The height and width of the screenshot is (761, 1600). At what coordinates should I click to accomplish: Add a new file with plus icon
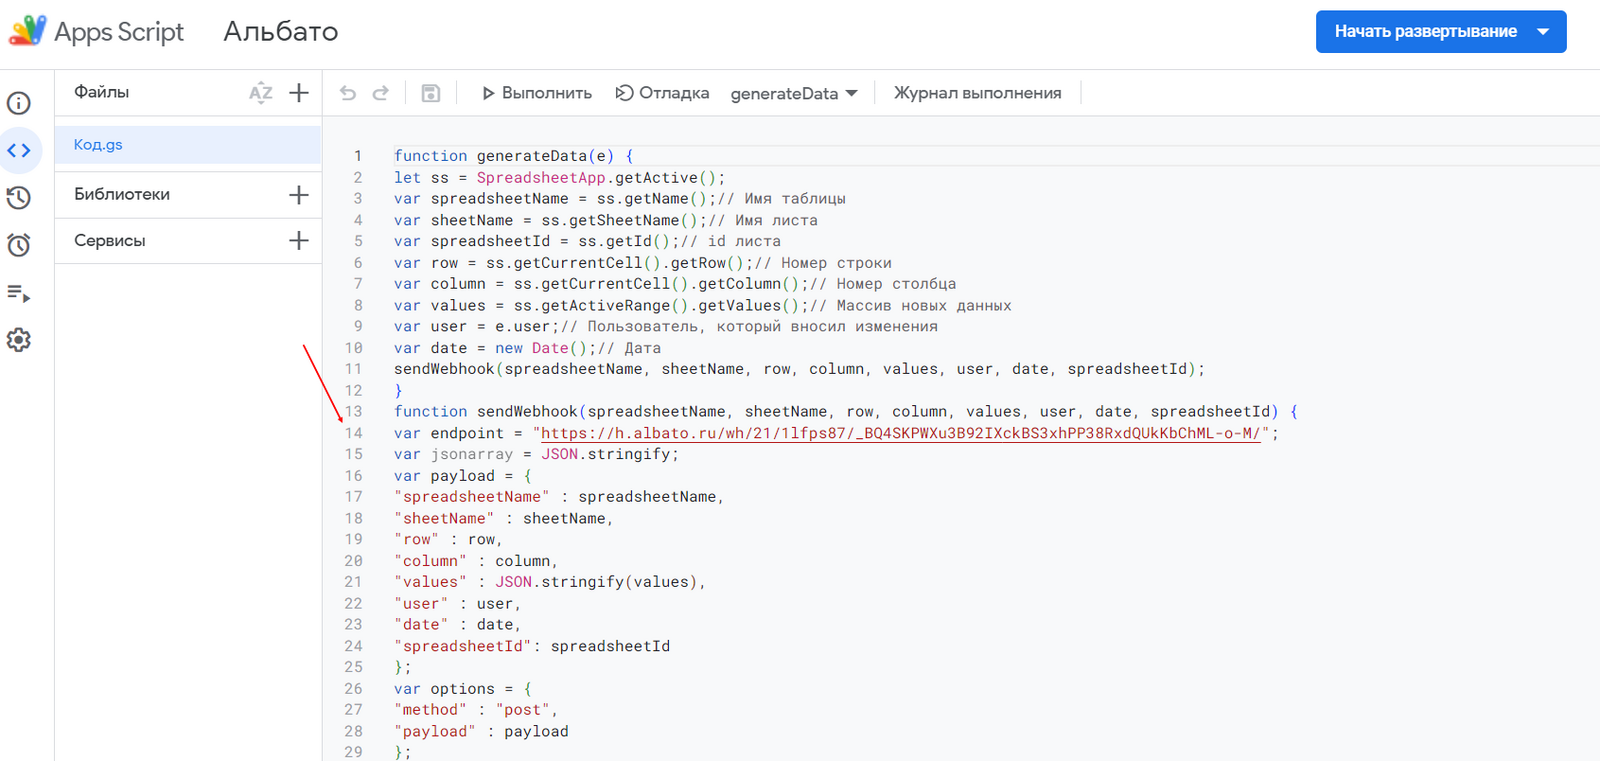299,93
